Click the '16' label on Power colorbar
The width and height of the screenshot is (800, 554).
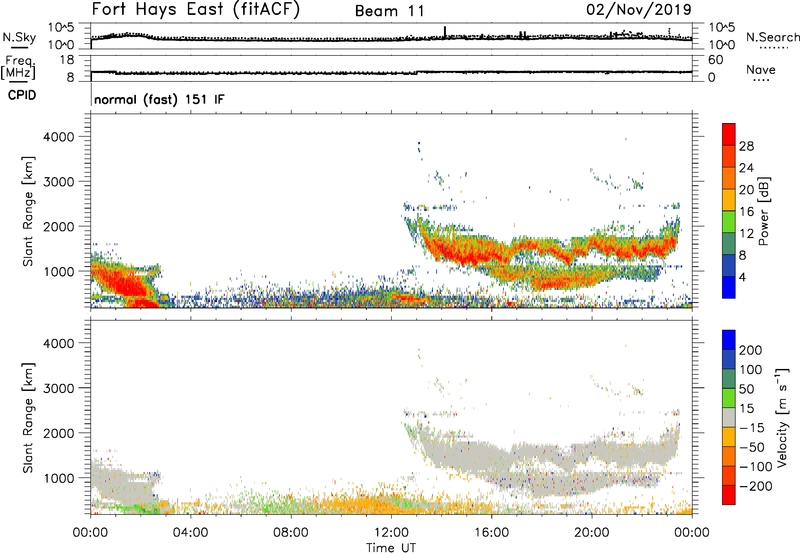click(x=746, y=212)
